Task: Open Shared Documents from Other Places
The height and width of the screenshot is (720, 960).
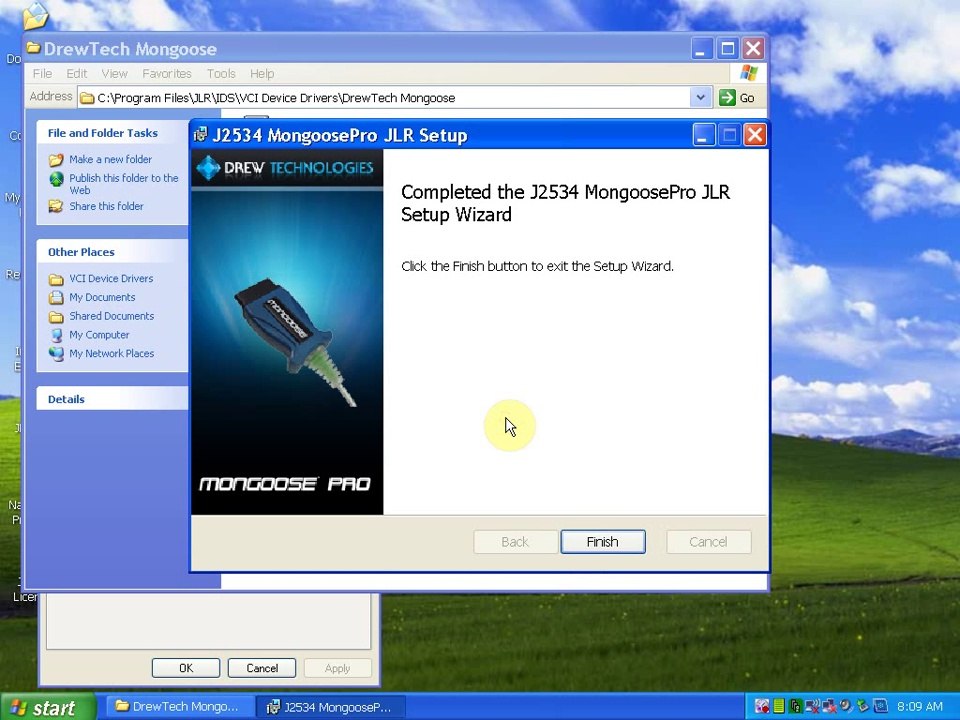Action: click(x=111, y=316)
